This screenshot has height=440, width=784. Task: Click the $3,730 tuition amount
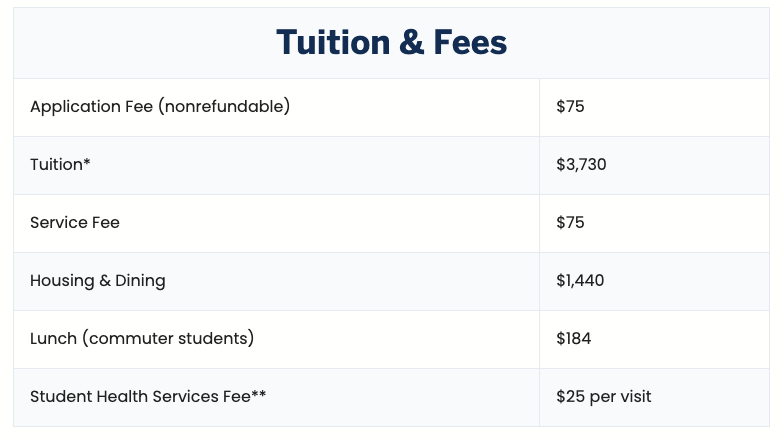581,164
